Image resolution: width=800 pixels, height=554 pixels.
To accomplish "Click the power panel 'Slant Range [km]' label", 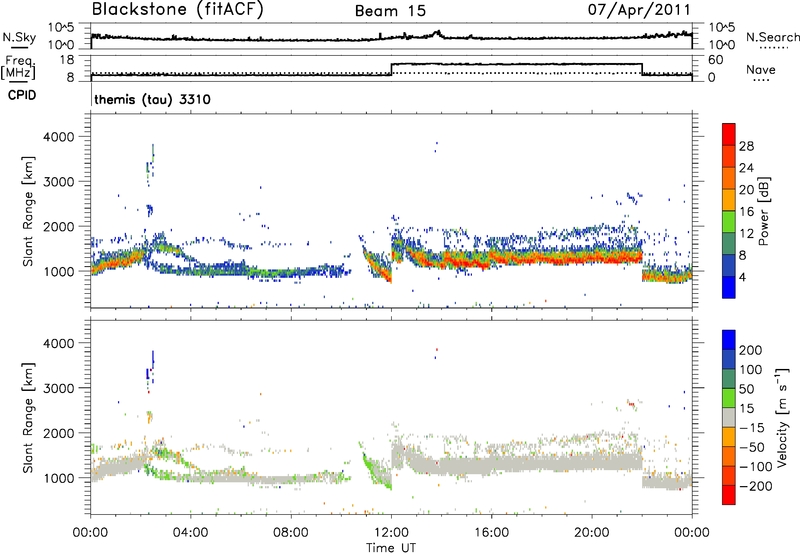I will 28,211.
